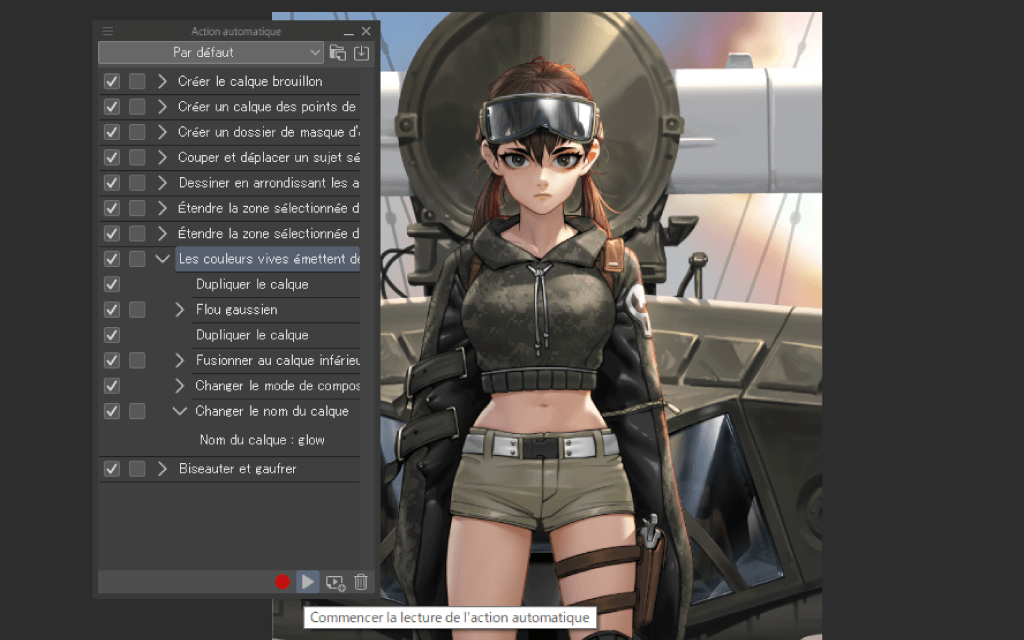Select the 'Fusionner au calque inférieur' step
This screenshot has height=640, width=1024.
[276, 360]
